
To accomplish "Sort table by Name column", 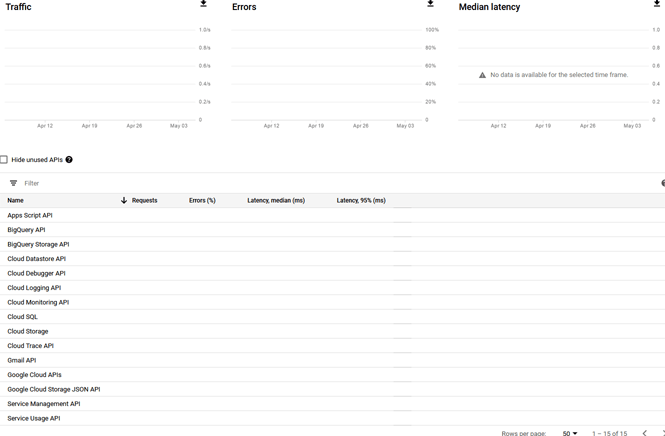I will pos(15,200).
